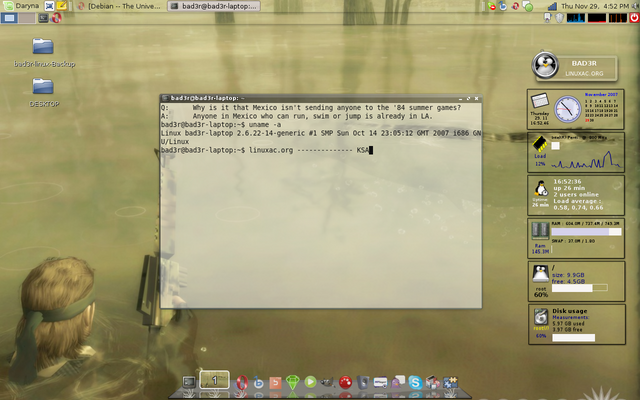This screenshot has height=400, width=640.
Task: Click the analog clock desklet
Action: pos(567,109)
